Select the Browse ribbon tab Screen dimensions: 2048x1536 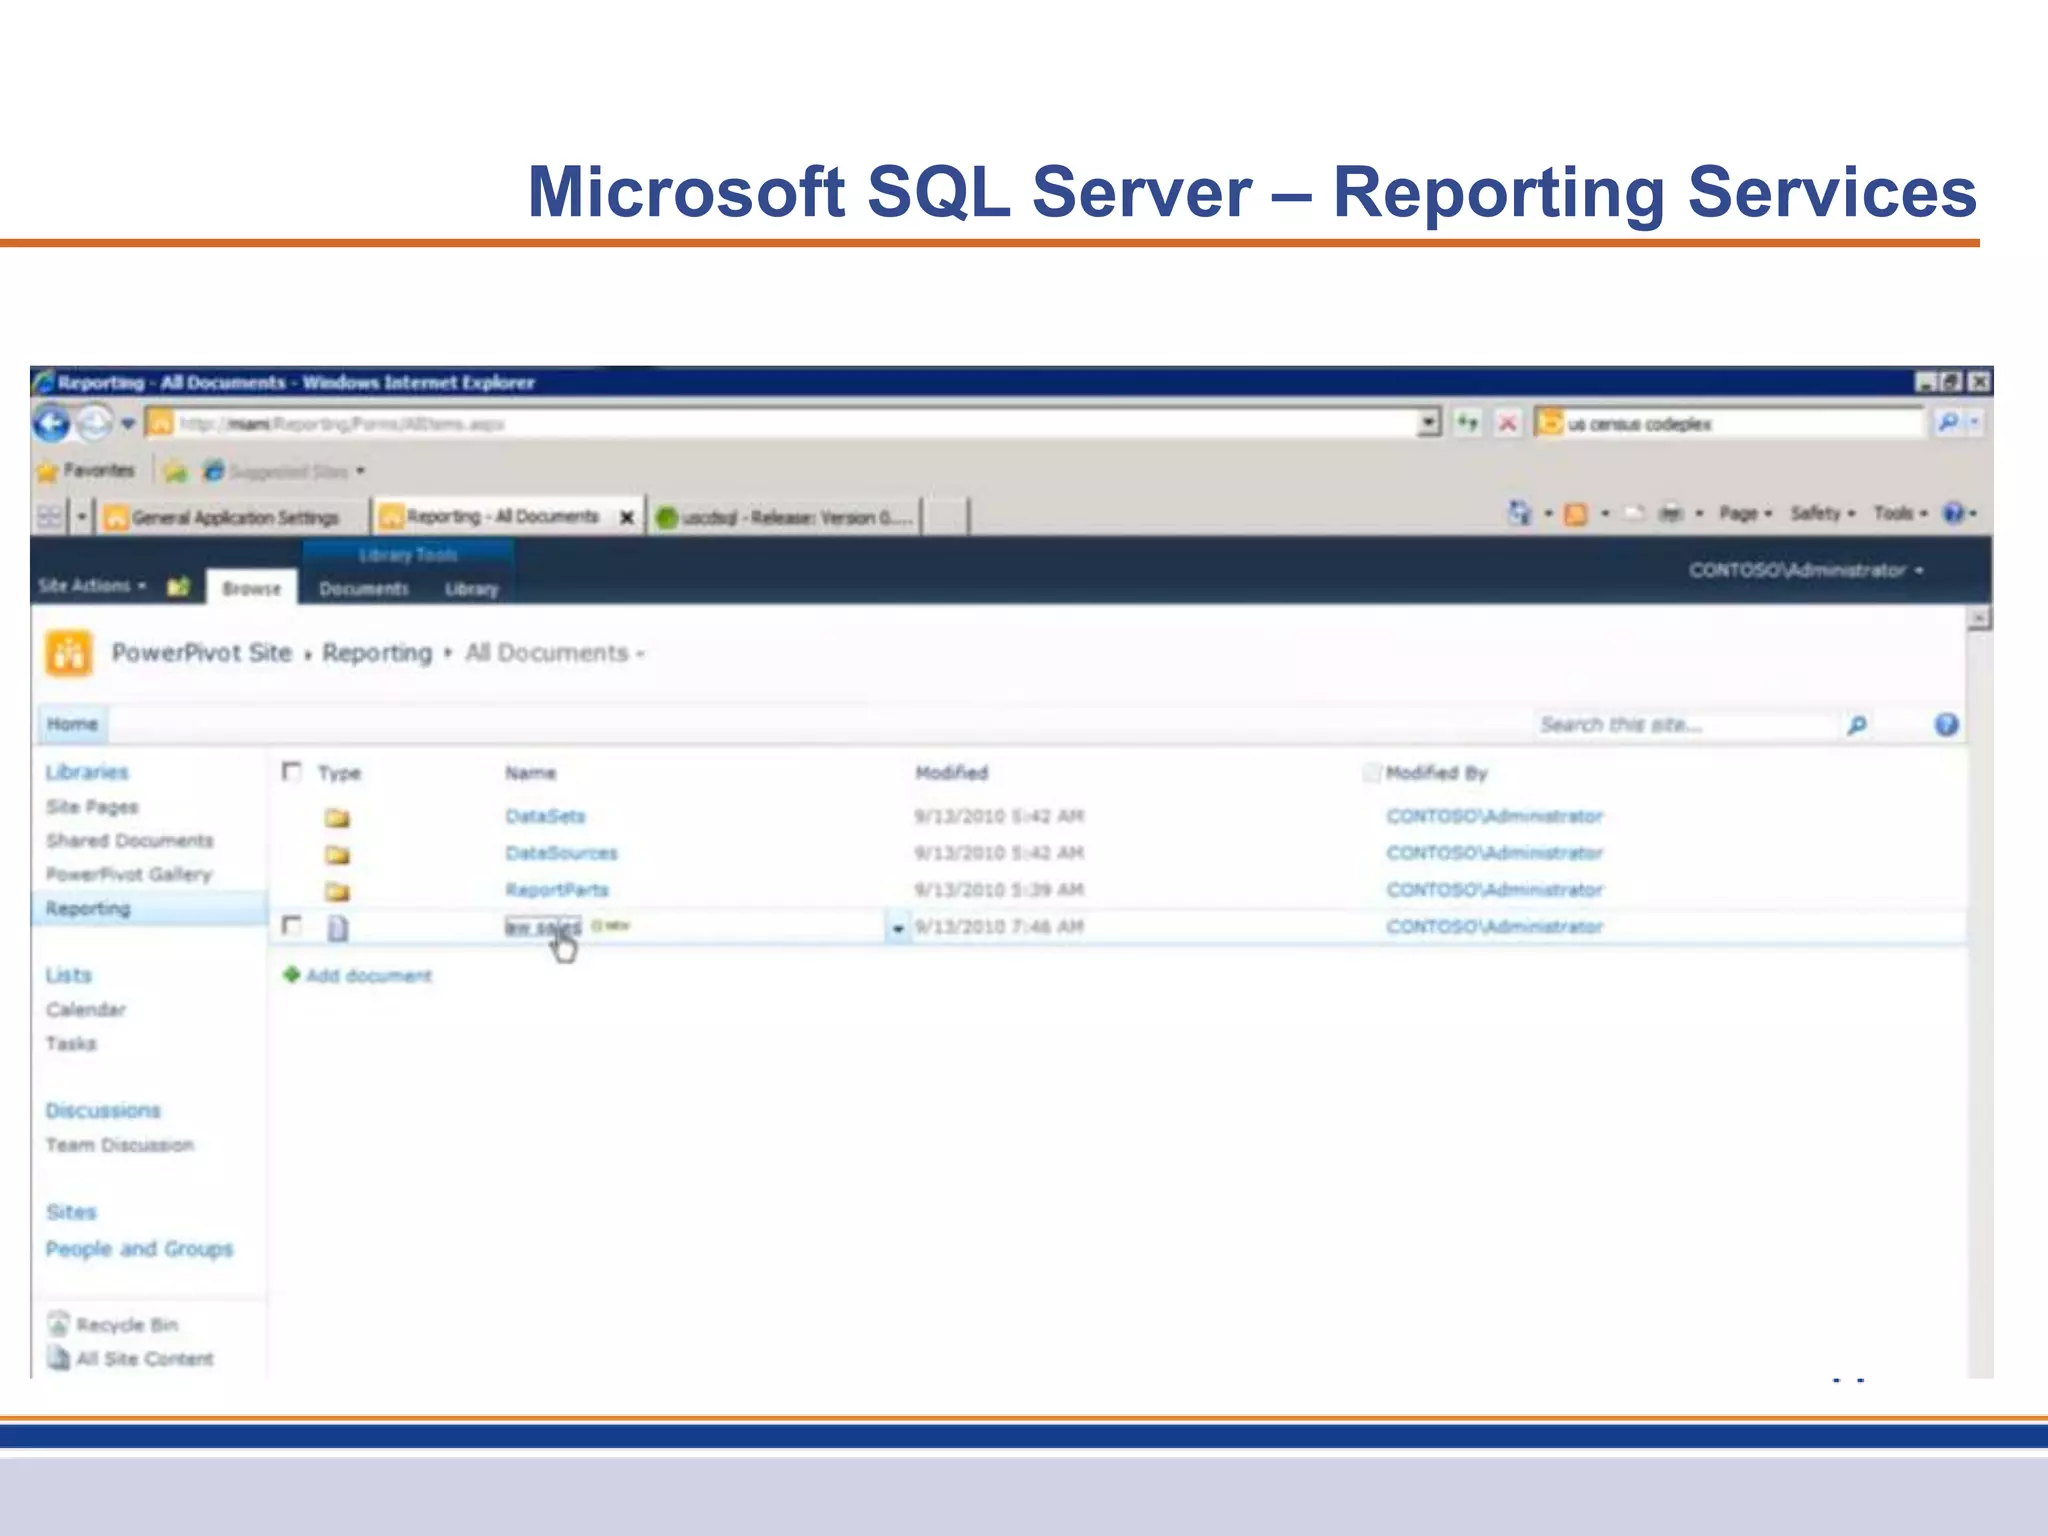(251, 588)
